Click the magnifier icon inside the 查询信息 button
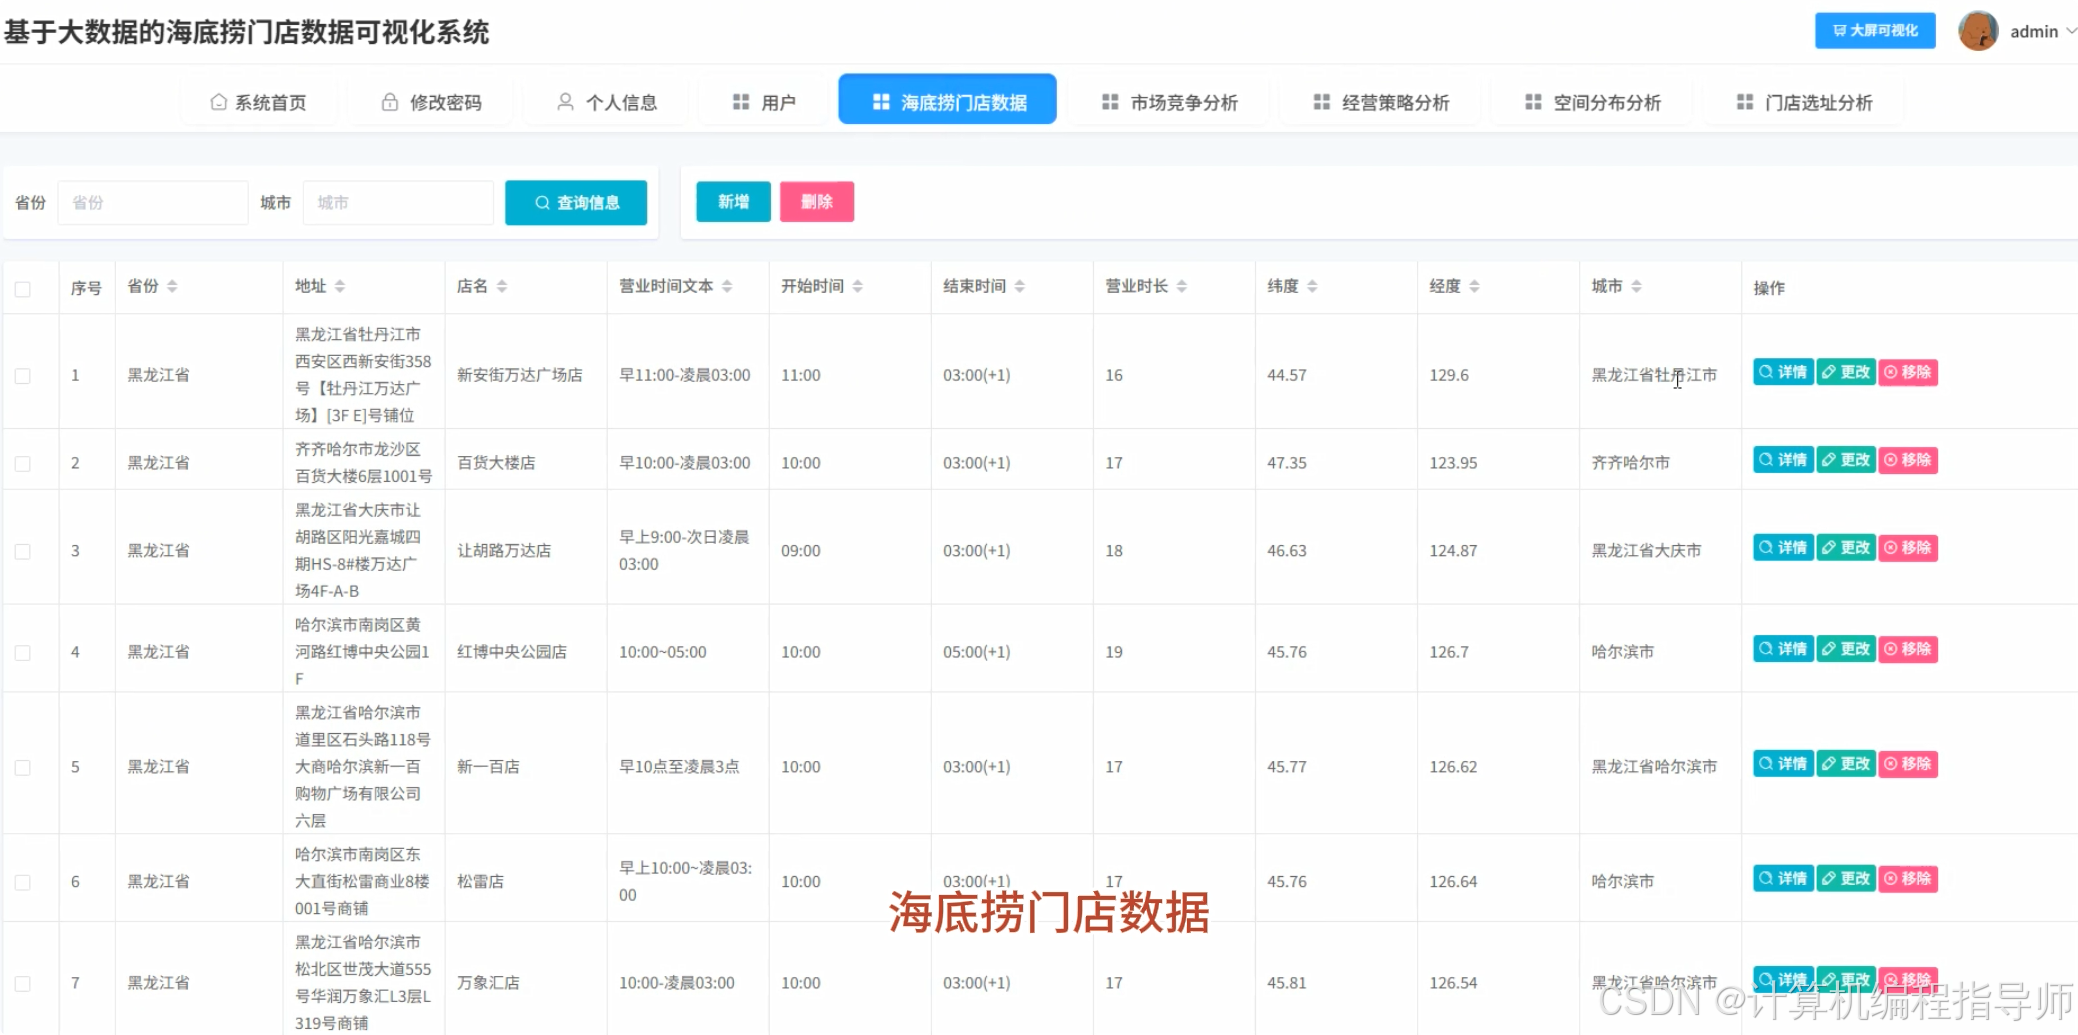The image size is (2078, 1035). [542, 202]
